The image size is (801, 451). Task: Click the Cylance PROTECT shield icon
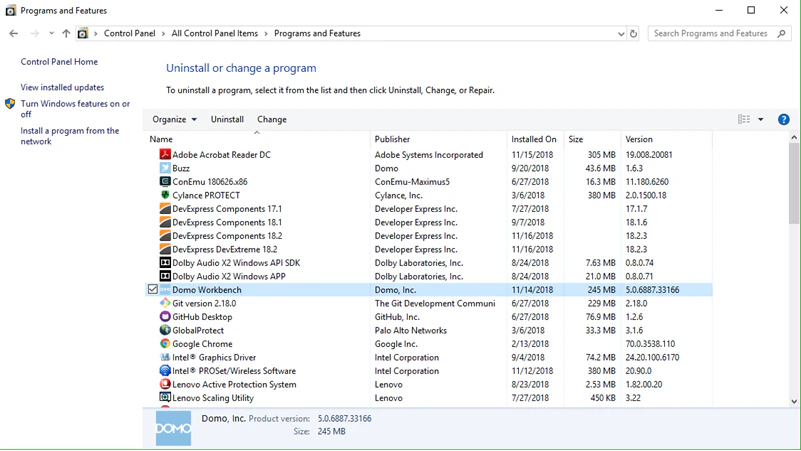(x=164, y=195)
